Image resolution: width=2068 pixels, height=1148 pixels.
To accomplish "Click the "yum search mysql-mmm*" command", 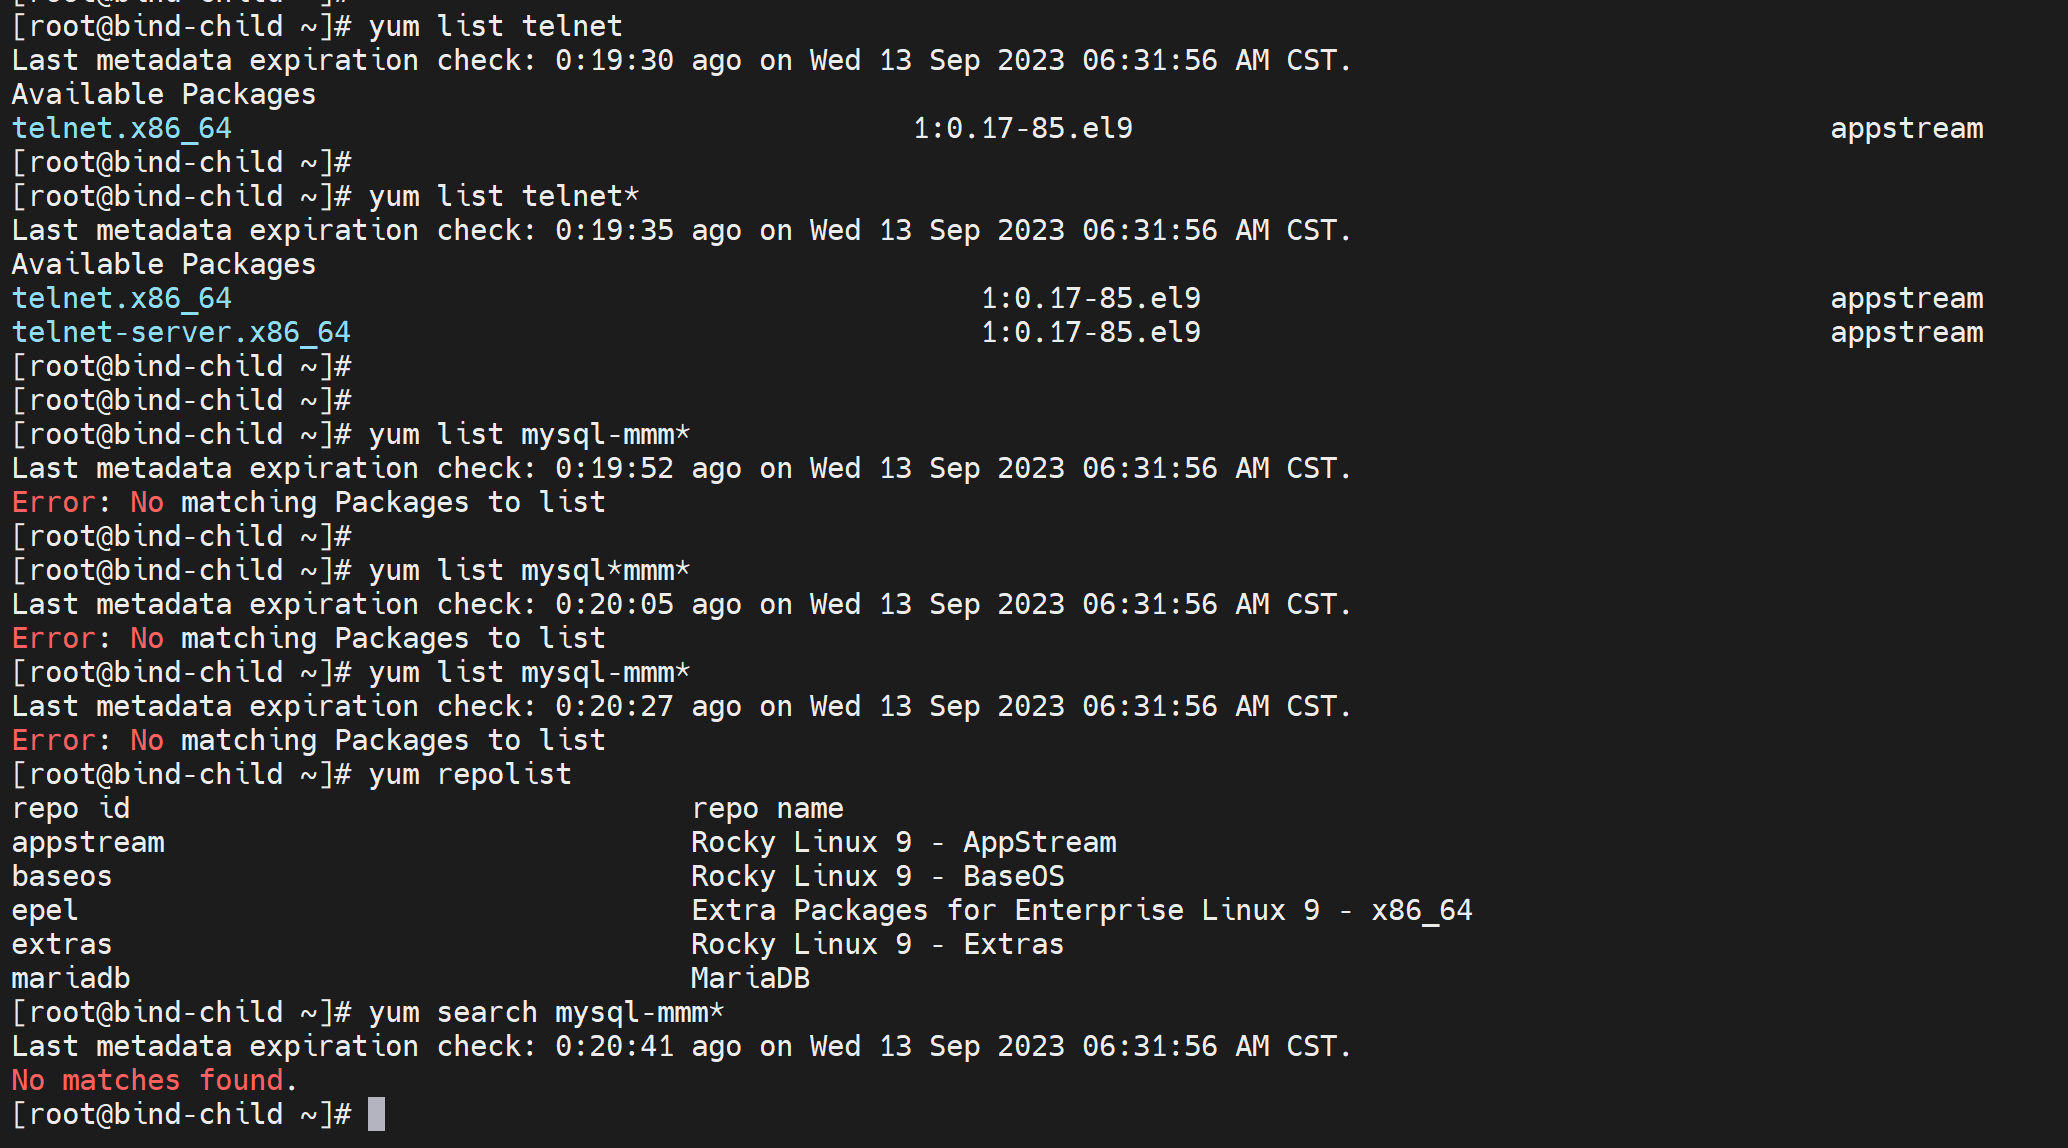I will click(x=546, y=1012).
